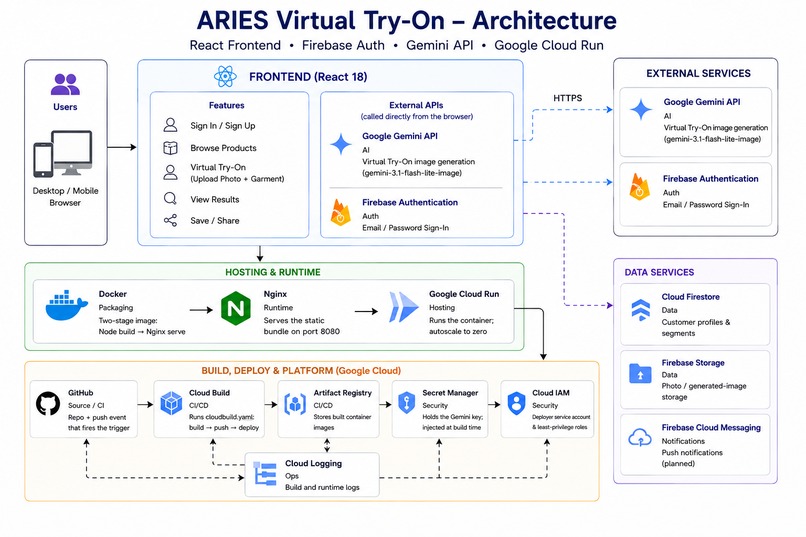The image size is (806, 537).
Task: Click the 'BUILD, DEPLOY & PLATFORM (Google Cloud)' heading
Action: [x=301, y=371]
